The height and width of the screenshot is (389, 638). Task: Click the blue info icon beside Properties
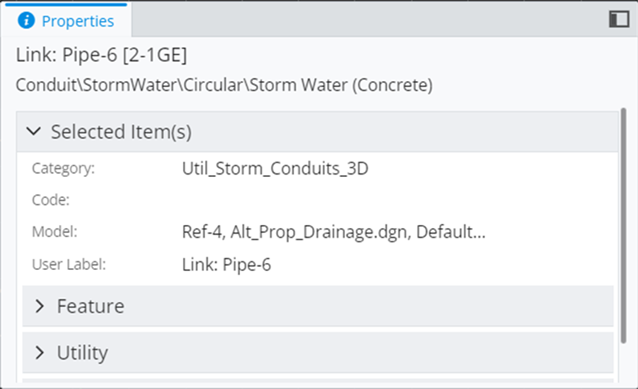[x=26, y=20]
